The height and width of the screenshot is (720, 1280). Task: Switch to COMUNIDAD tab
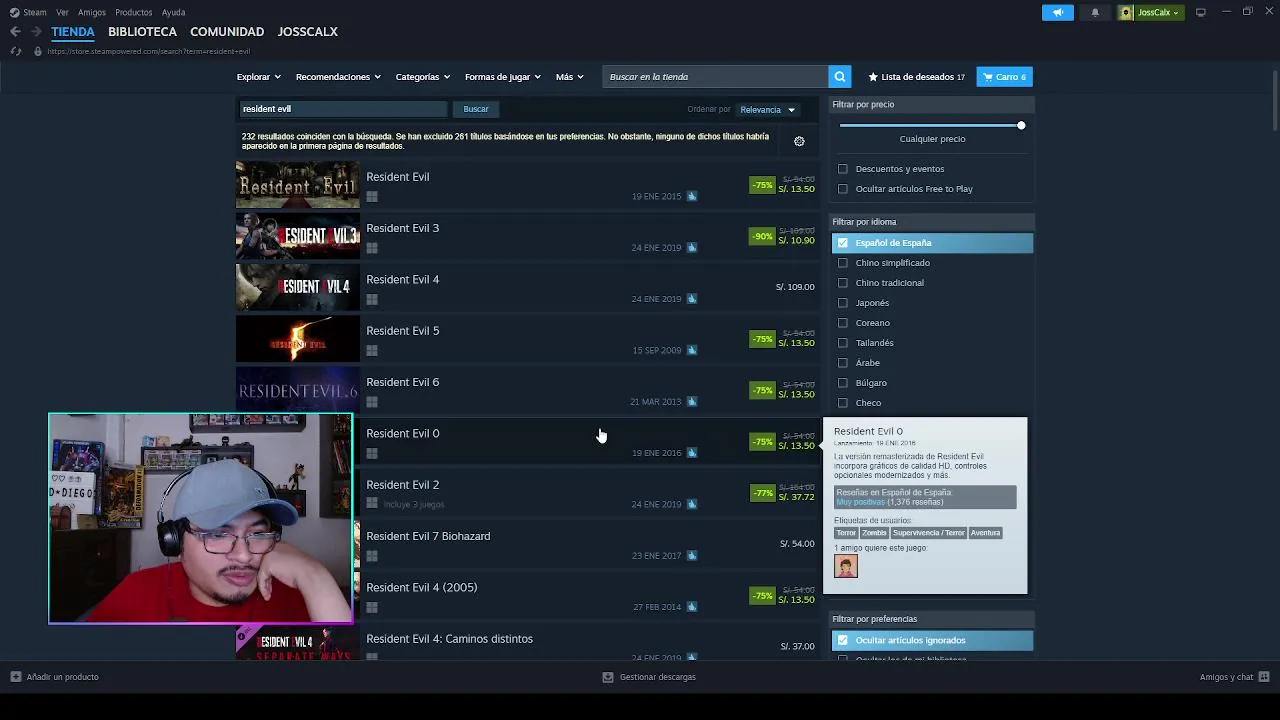coord(227,32)
